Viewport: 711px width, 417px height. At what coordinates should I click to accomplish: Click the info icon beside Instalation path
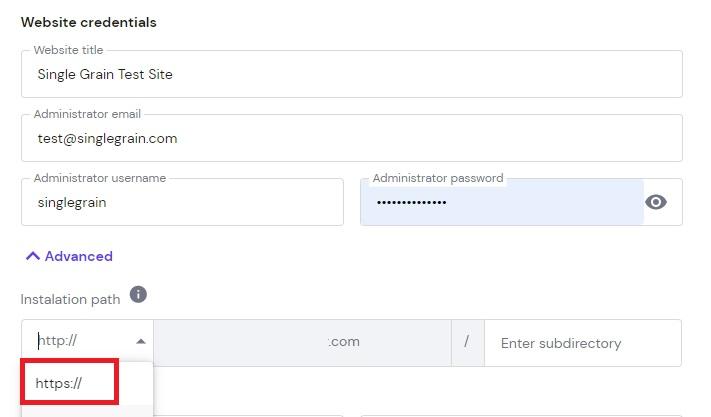138,295
